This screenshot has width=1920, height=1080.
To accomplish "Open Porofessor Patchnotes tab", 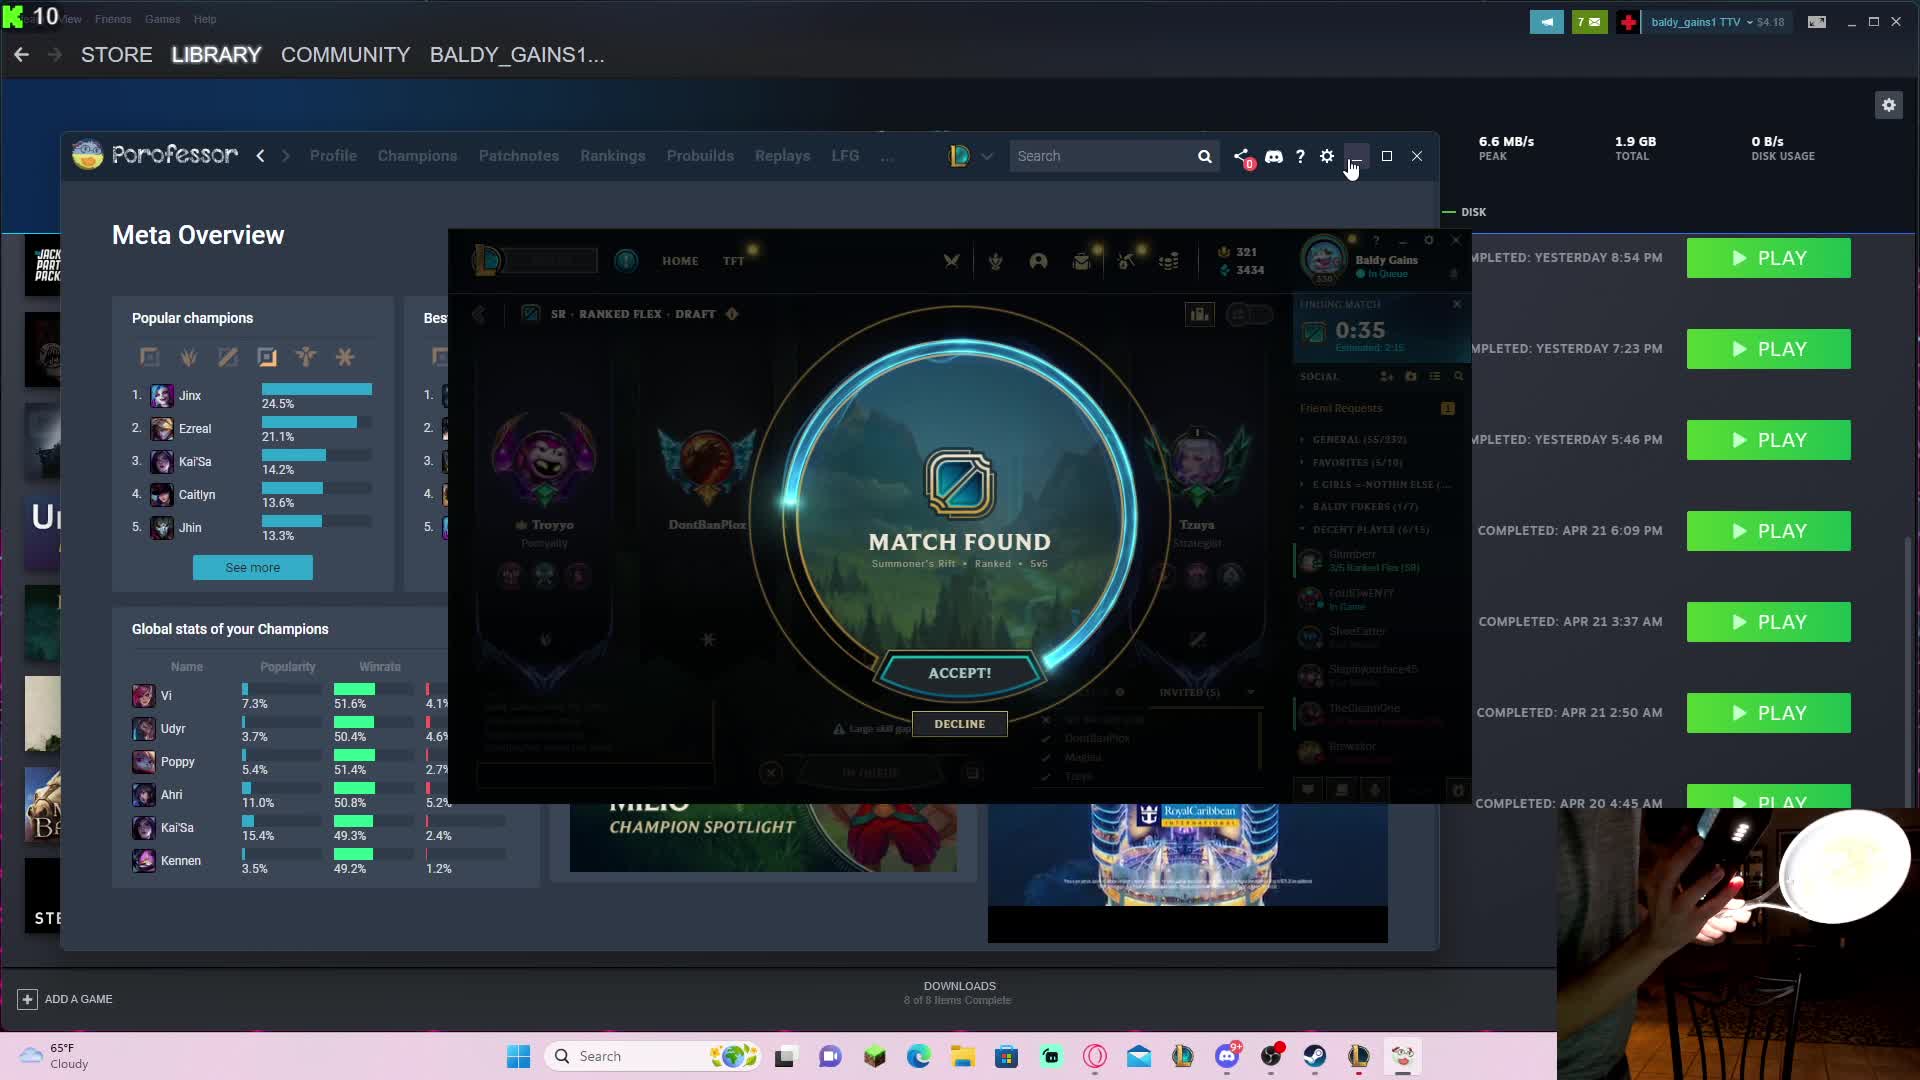I will coord(518,156).
